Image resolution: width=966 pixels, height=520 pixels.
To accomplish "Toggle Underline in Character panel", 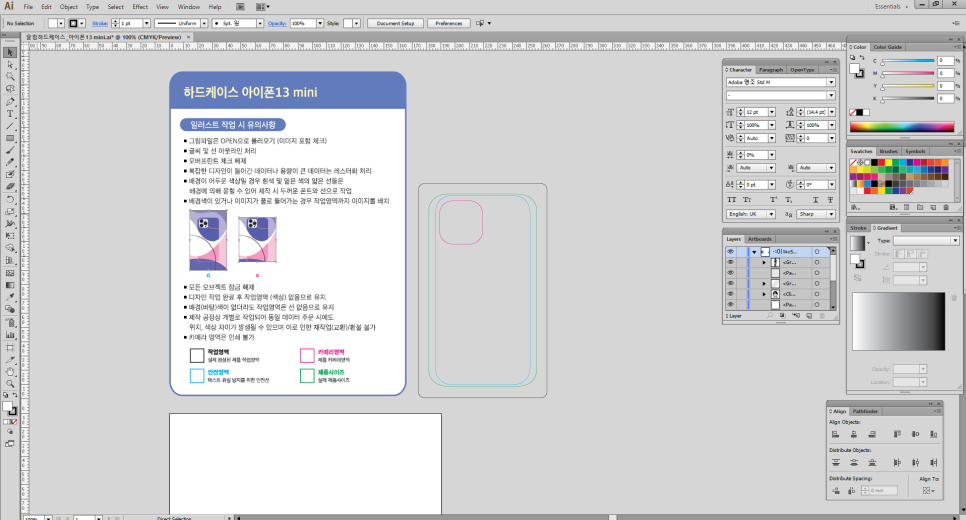I will [815, 200].
